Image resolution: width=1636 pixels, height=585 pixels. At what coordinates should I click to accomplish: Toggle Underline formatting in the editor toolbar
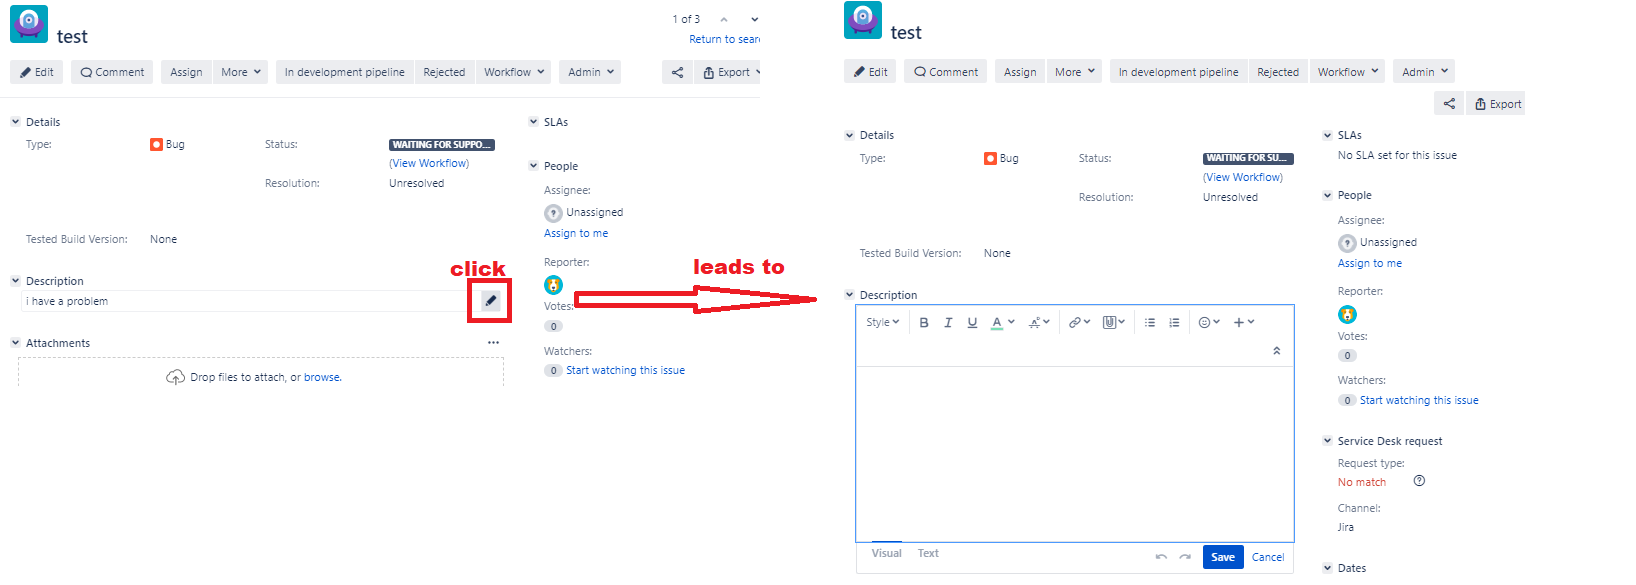972,322
